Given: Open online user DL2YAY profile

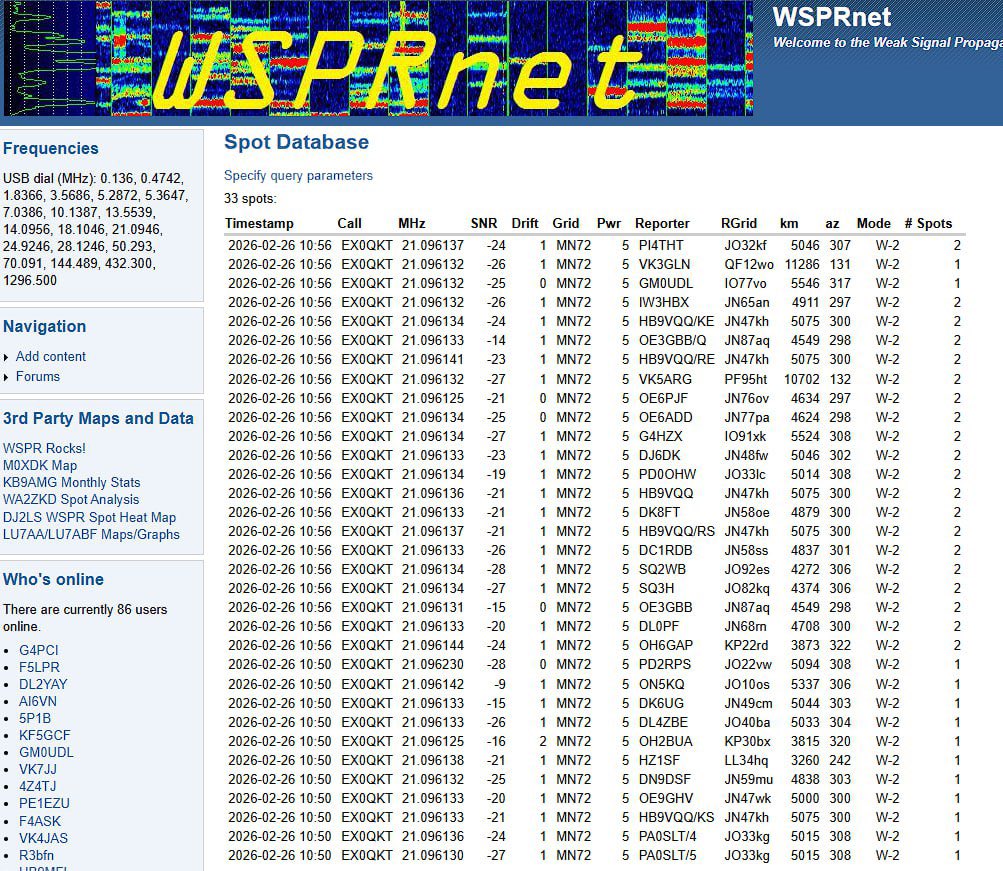Looking at the screenshot, I should pyautogui.click(x=43, y=684).
